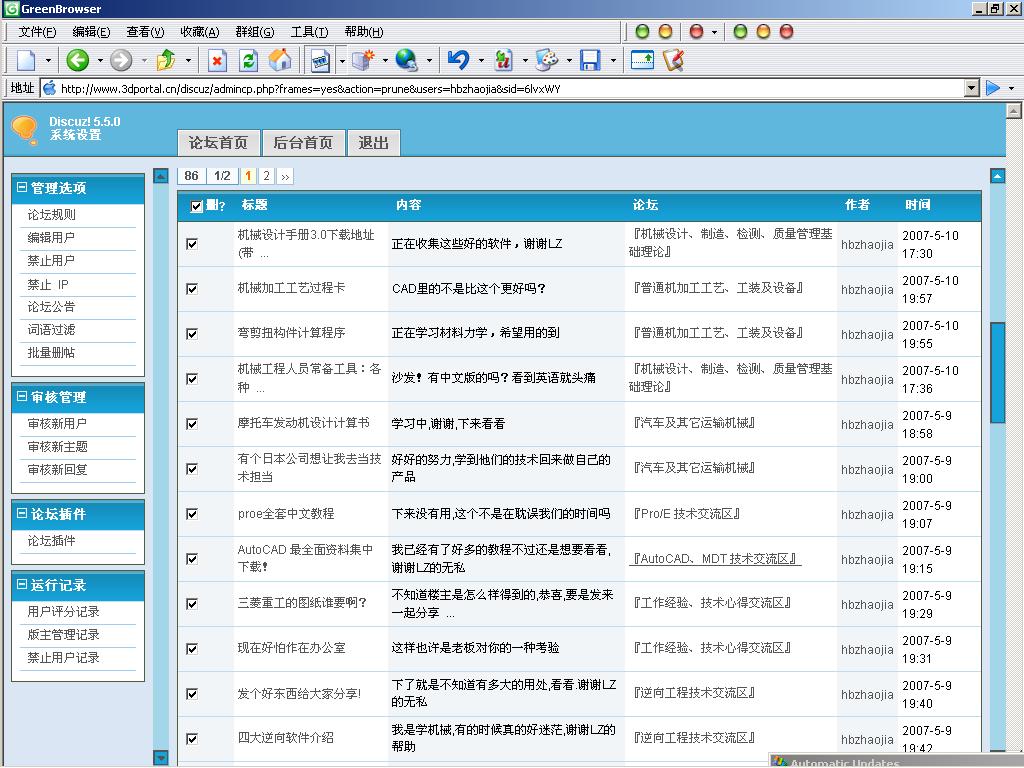The height and width of the screenshot is (768, 1024).
Task: Click the green circle in last top group
Action: click(741, 31)
